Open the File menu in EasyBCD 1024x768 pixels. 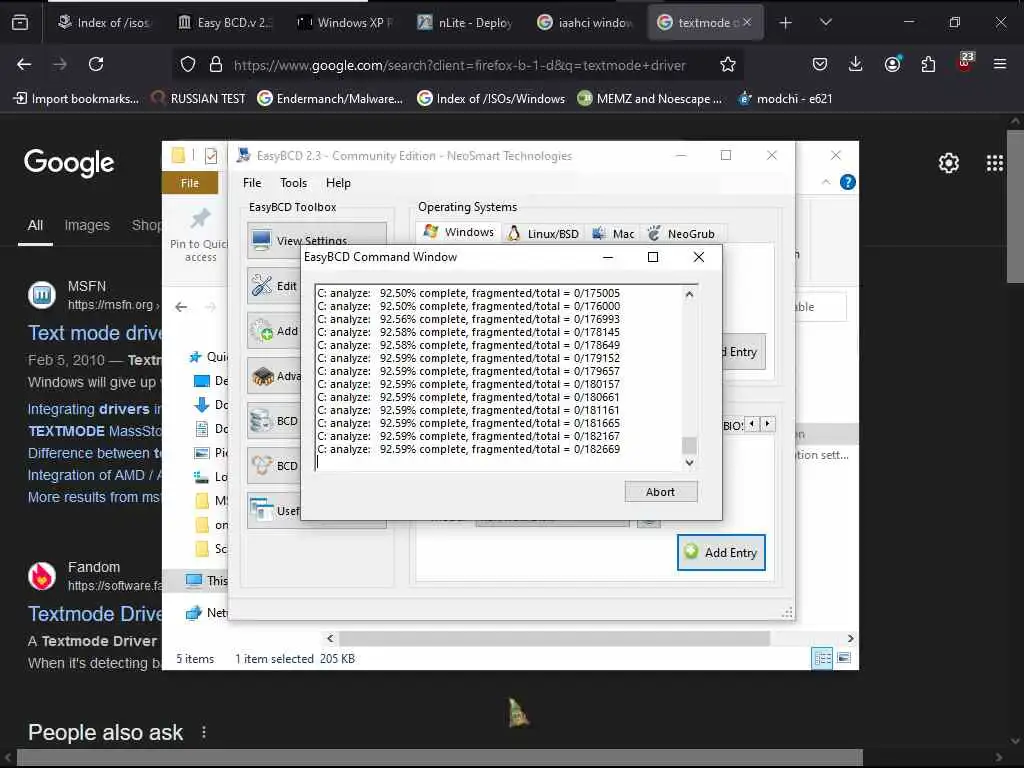pyautogui.click(x=251, y=183)
